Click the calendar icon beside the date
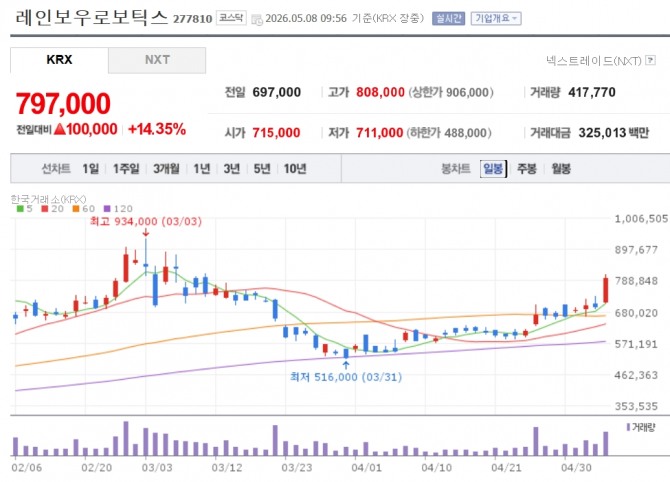670x482 pixels. (257, 20)
